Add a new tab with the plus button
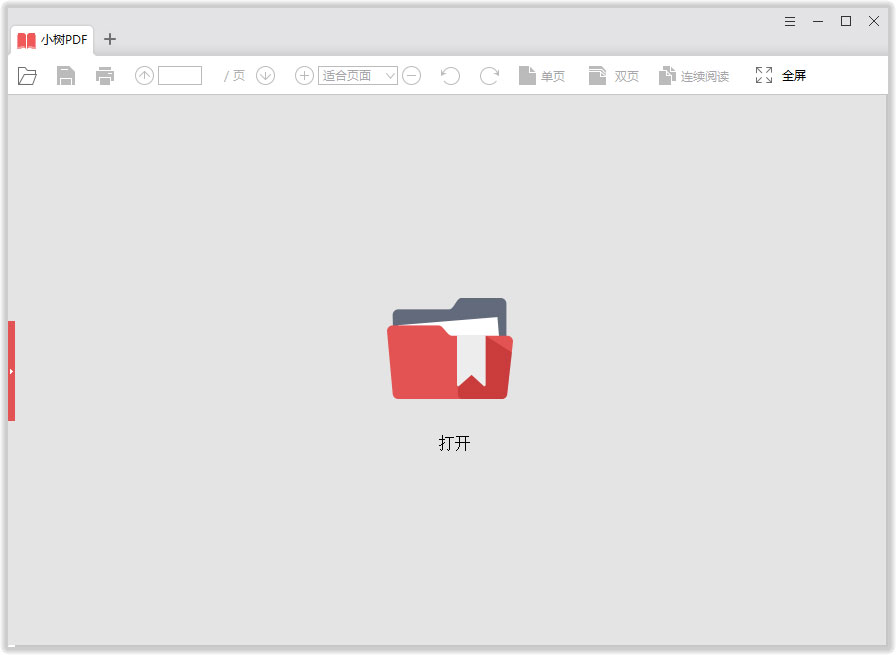 coord(110,39)
